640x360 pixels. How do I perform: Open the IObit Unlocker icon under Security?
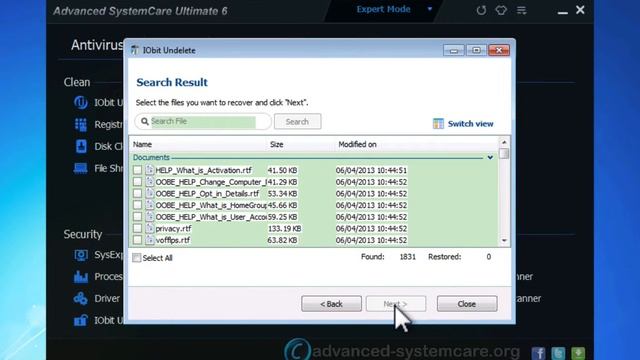click(x=80, y=320)
